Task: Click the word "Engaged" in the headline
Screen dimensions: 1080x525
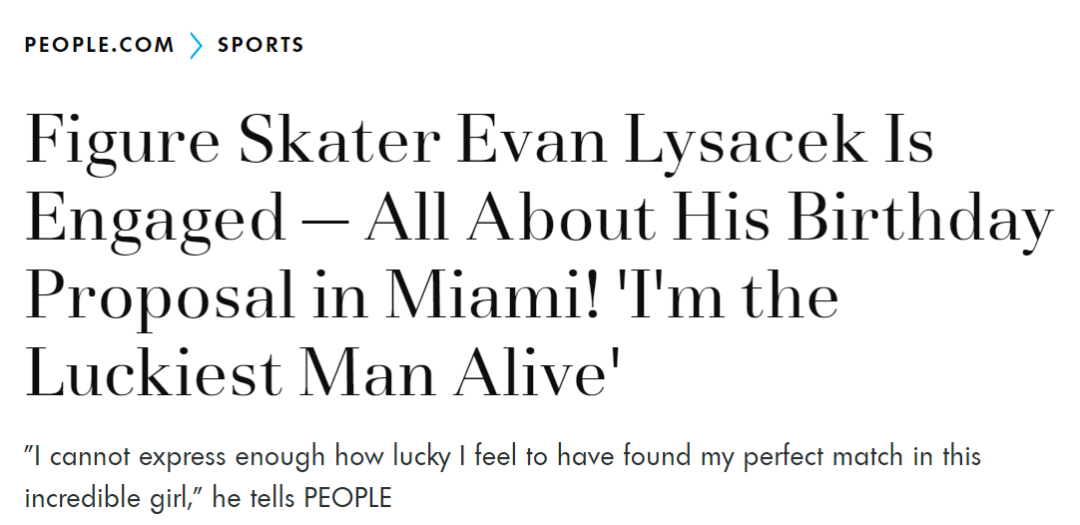Action: 155,219
